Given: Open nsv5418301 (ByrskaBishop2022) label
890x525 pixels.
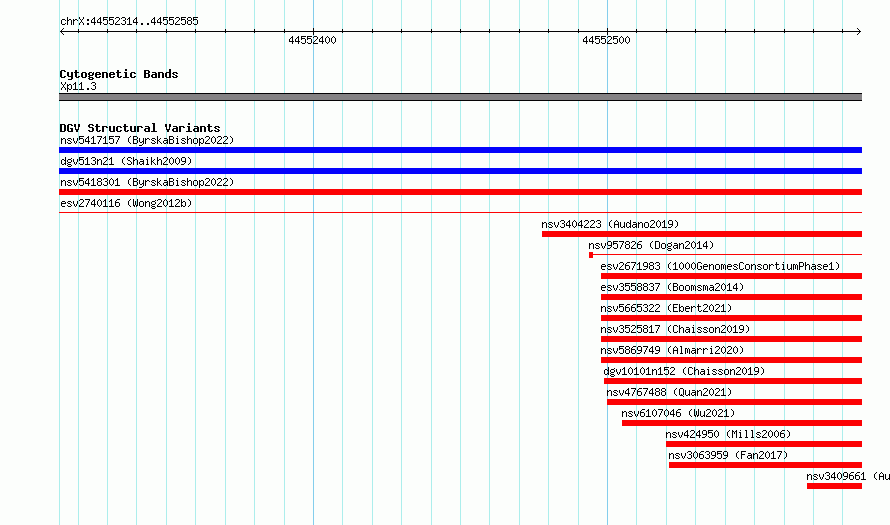Looking at the screenshot, I should point(147,182).
